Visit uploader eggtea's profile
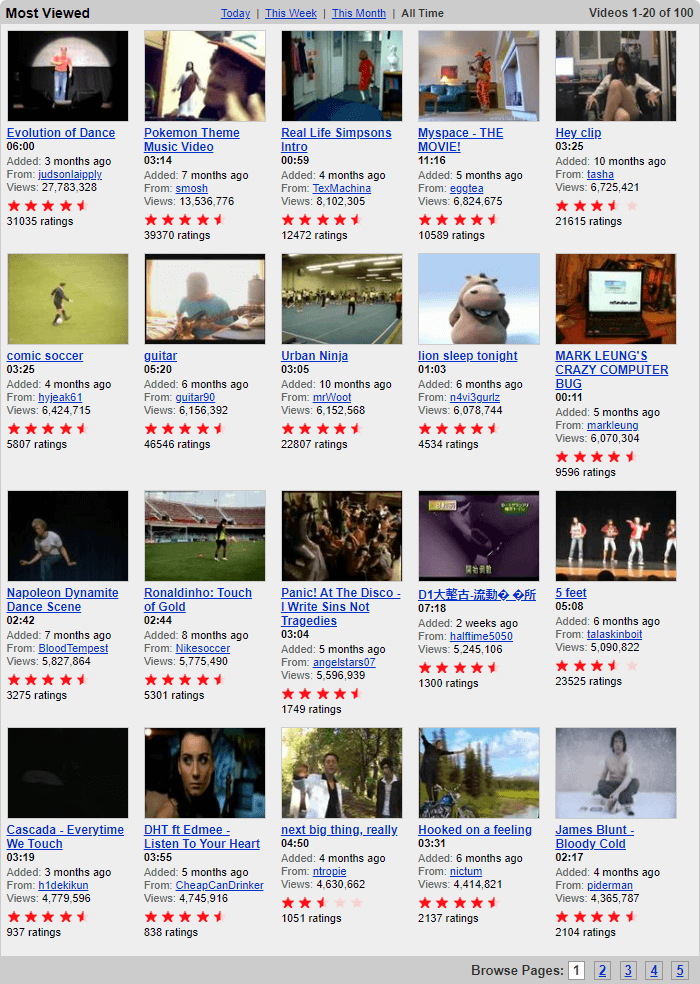 coord(466,188)
